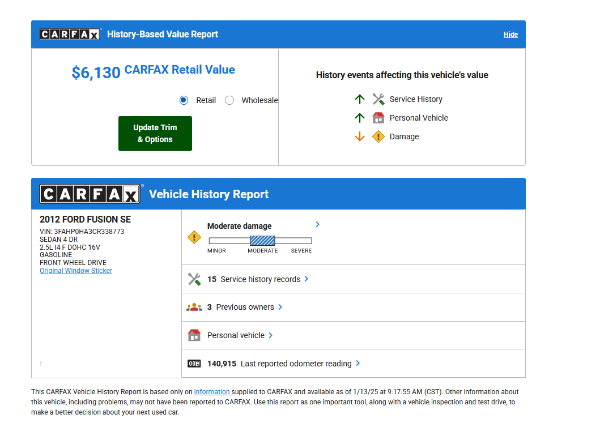Click the yellow warning diamond next to Damage
Viewport: 600px width, 427px height.
pos(378,137)
